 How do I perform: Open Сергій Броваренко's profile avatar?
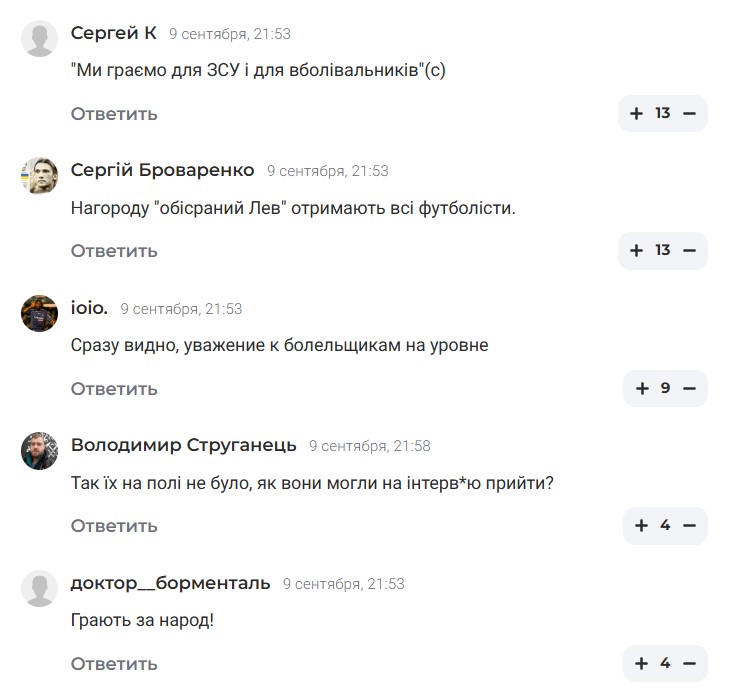tap(39, 175)
